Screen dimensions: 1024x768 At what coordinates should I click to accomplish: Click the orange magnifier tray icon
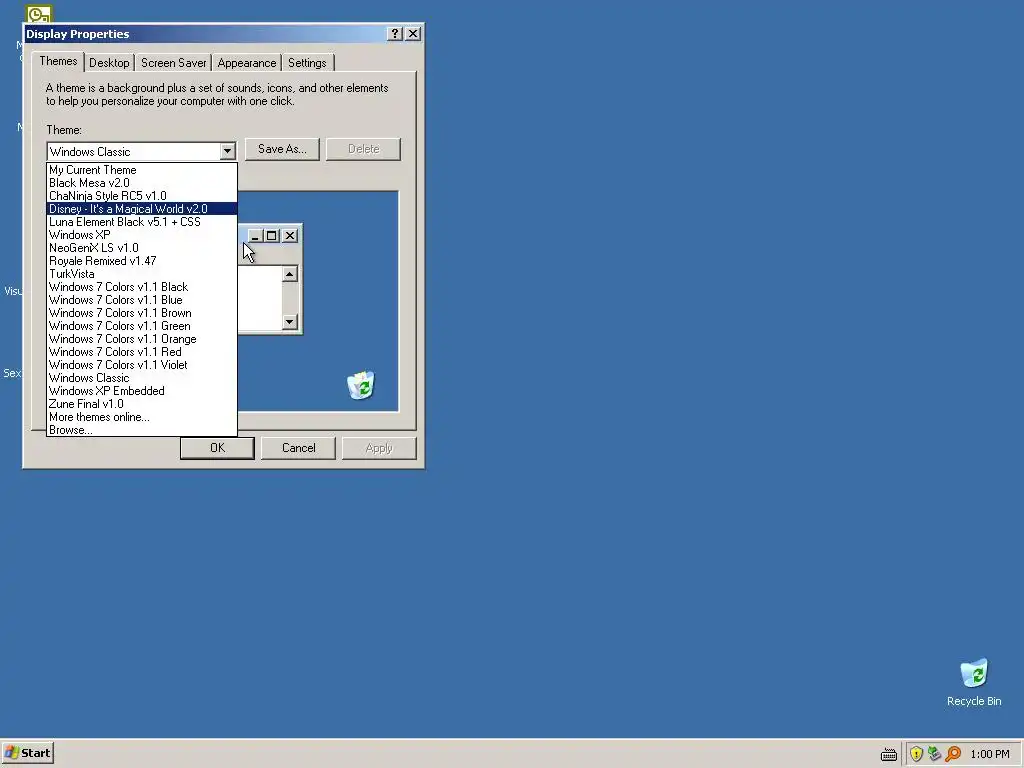(953, 754)
